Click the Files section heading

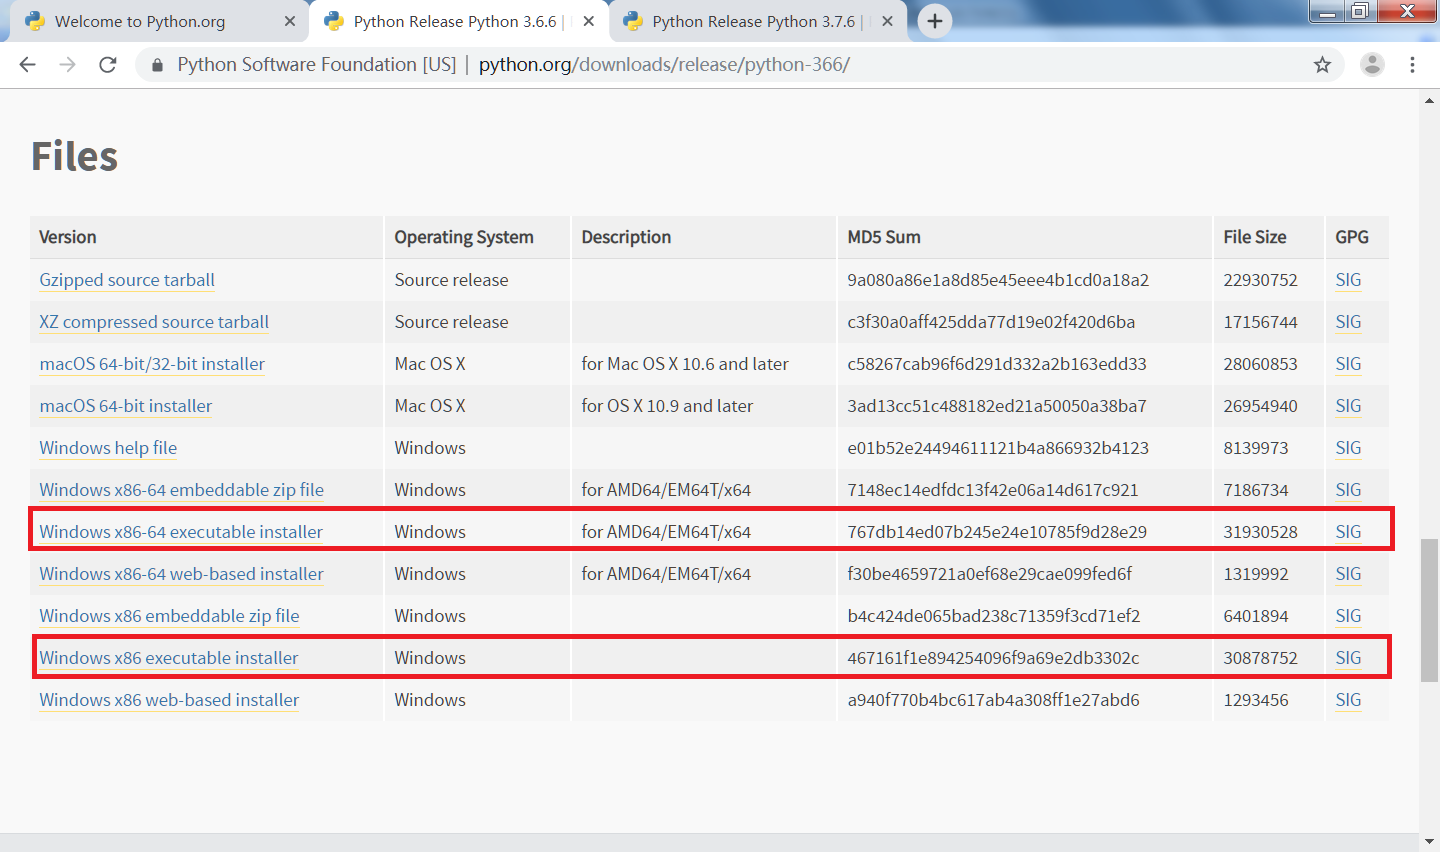[75, 157]
